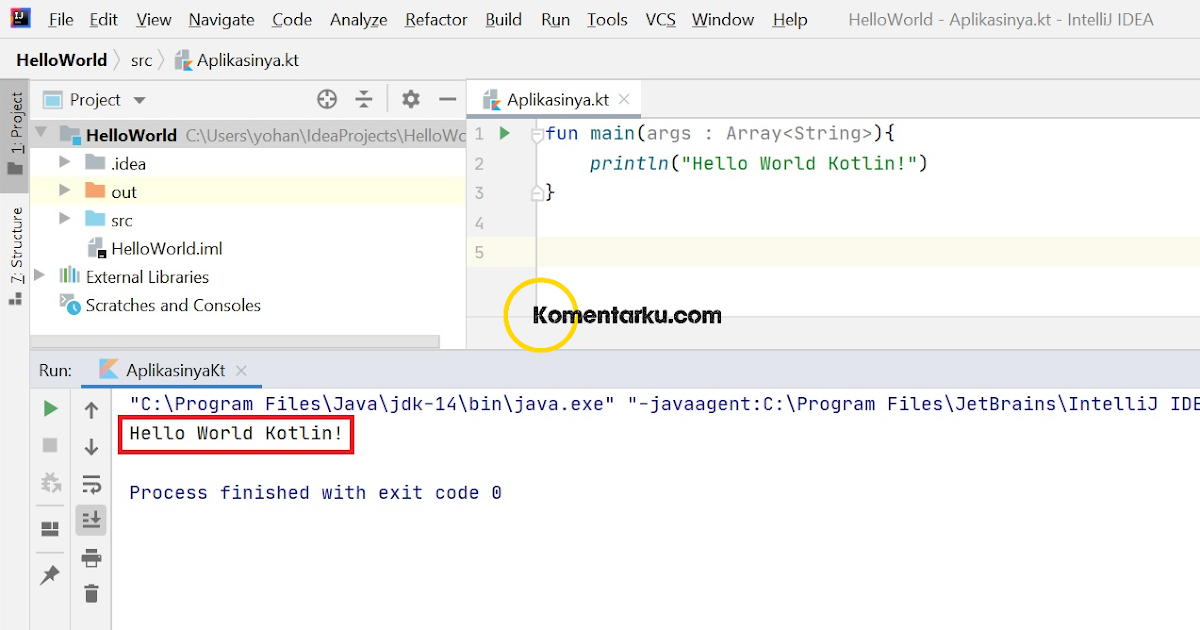Viewport: 1200px width, 630px height.
Task: Click the restore layout icon in Run panel
Action: [50, 529]
